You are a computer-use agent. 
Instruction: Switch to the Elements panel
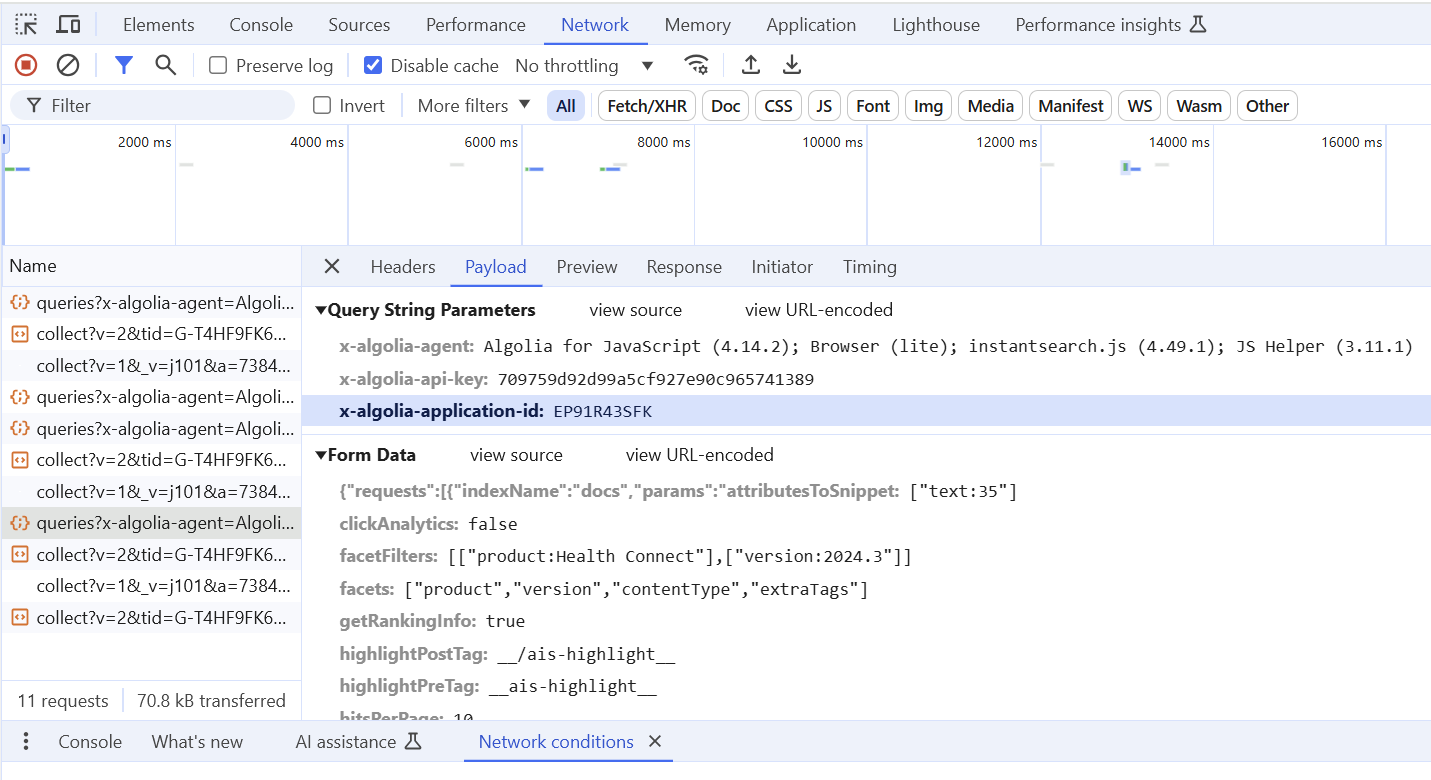pos(159,25)
